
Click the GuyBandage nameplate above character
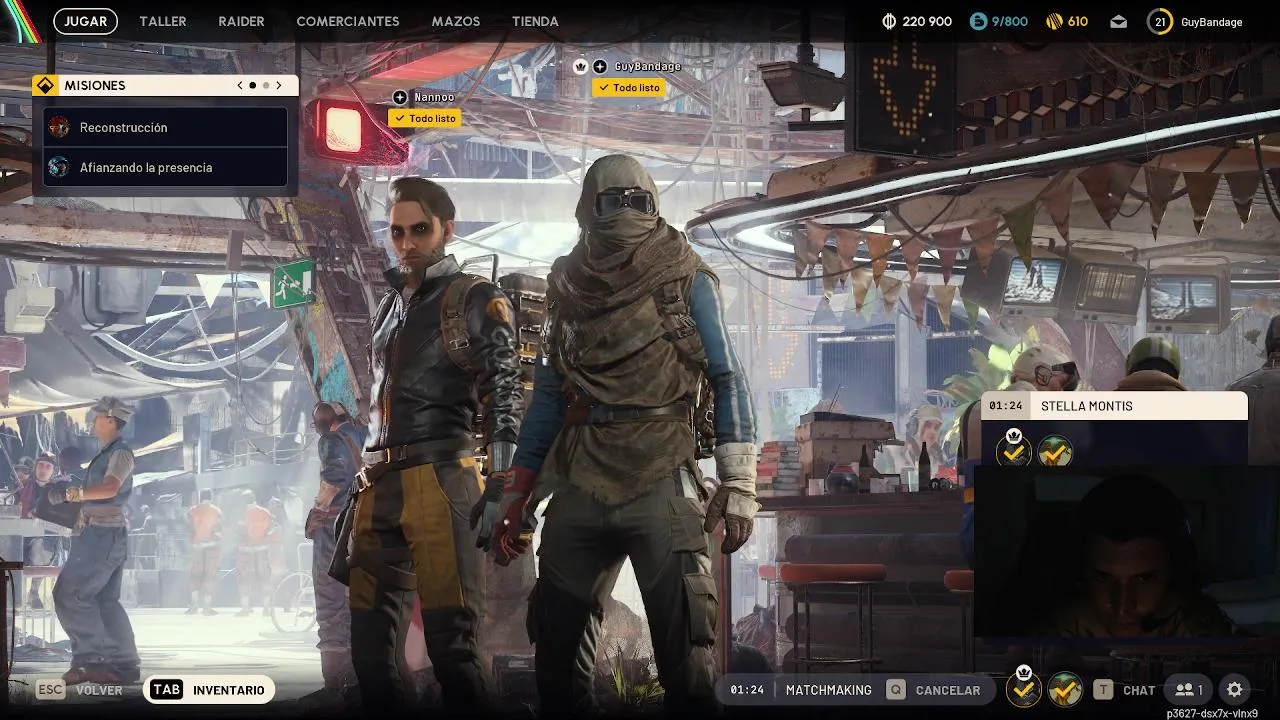tap(648, 66)
